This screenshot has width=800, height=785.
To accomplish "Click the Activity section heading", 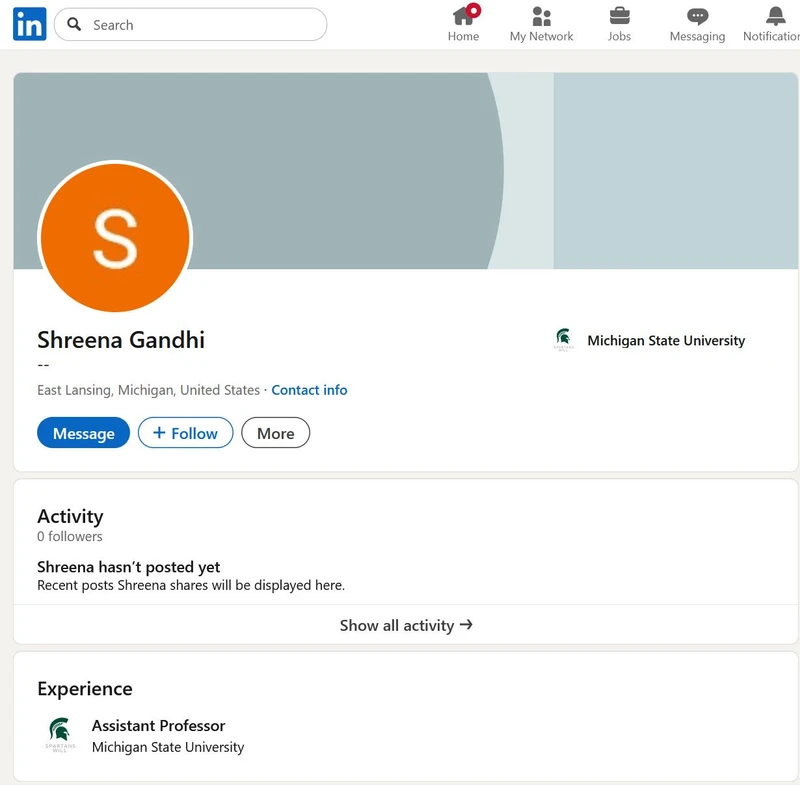I will click(x=70, y=516).
